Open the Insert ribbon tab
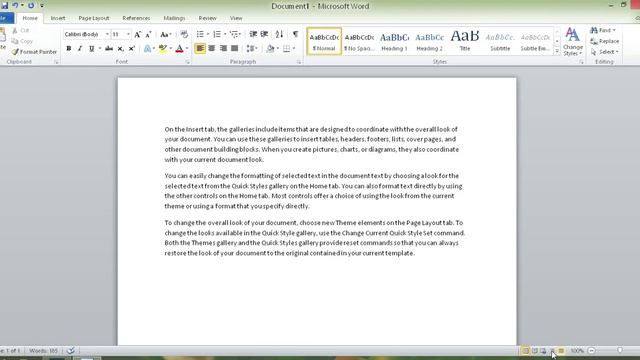Screen dimensions: 640x360 point(58,18)
